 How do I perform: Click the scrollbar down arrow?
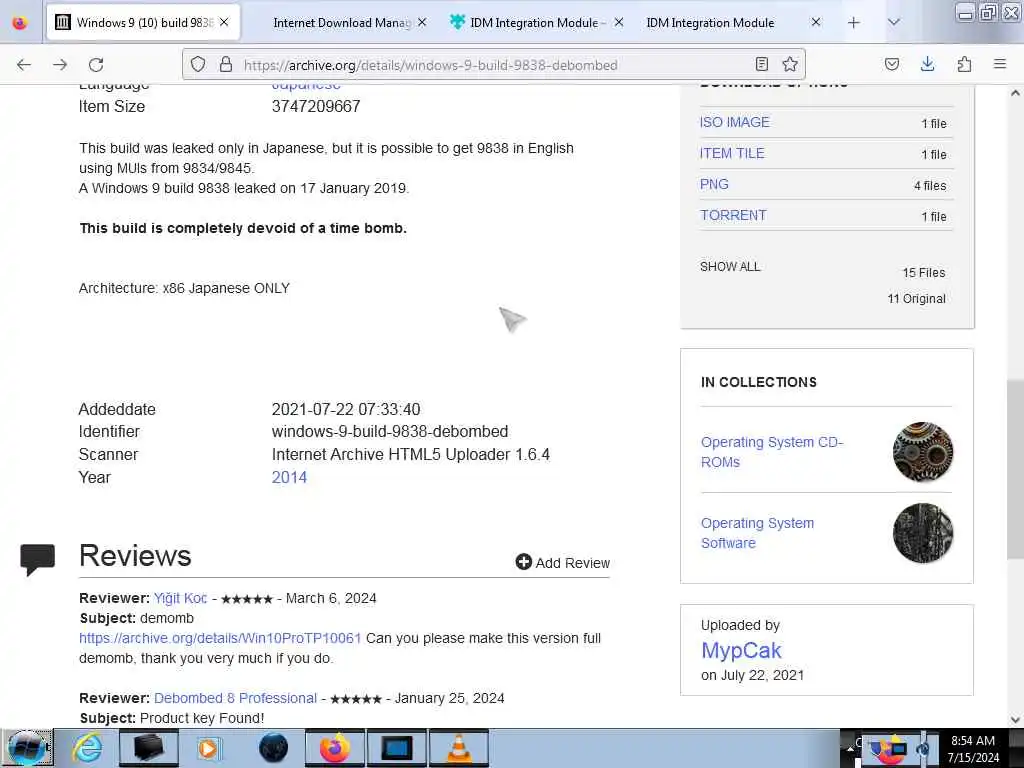pos(1015,720)
